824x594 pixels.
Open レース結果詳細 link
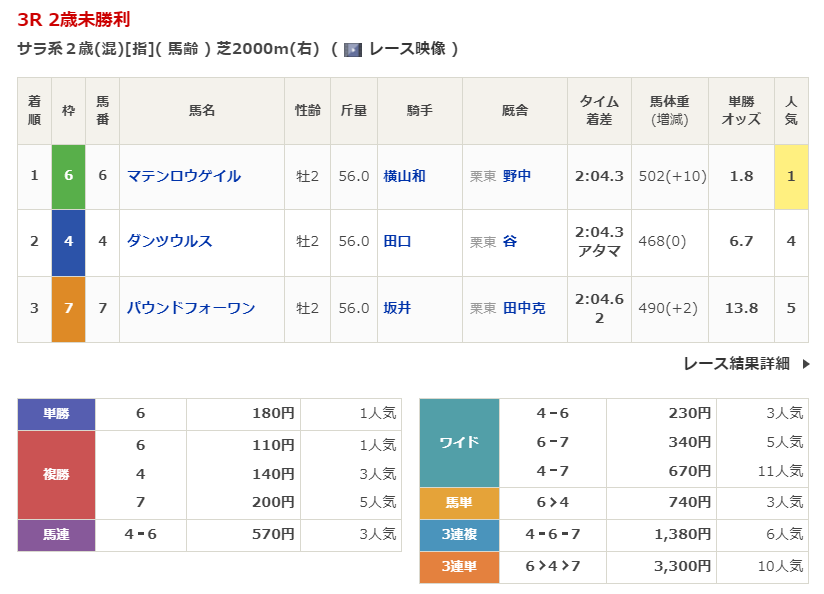(x=736, y=364)
